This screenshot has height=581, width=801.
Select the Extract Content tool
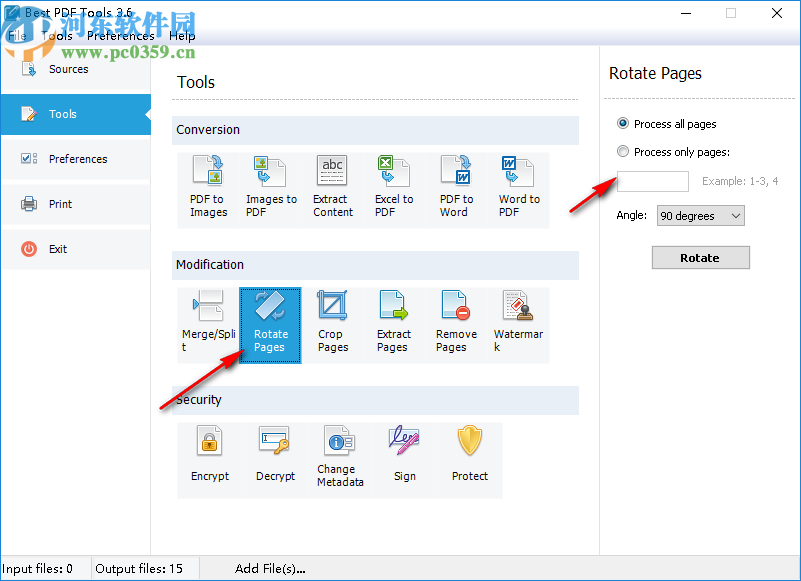tap(332, 185)
